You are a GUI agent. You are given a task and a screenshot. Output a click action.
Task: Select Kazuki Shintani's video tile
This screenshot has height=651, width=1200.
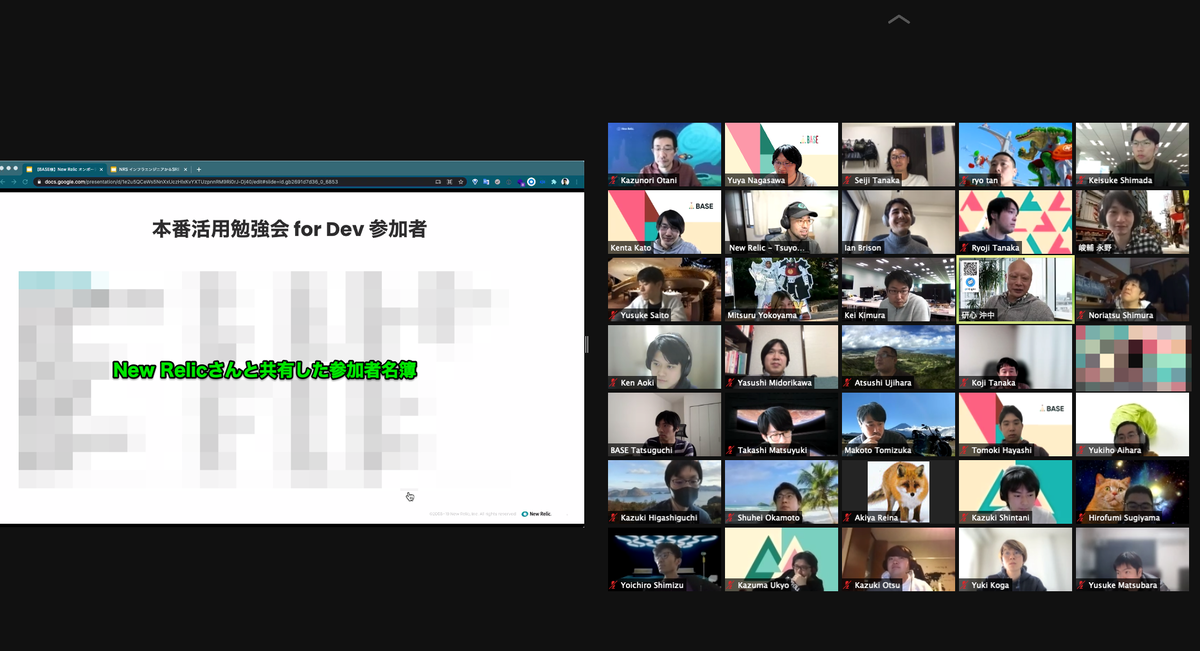[x=1015, y=492]
